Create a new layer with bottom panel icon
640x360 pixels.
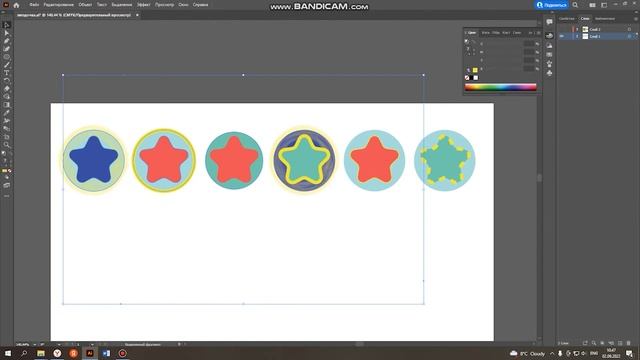[620, 343]
